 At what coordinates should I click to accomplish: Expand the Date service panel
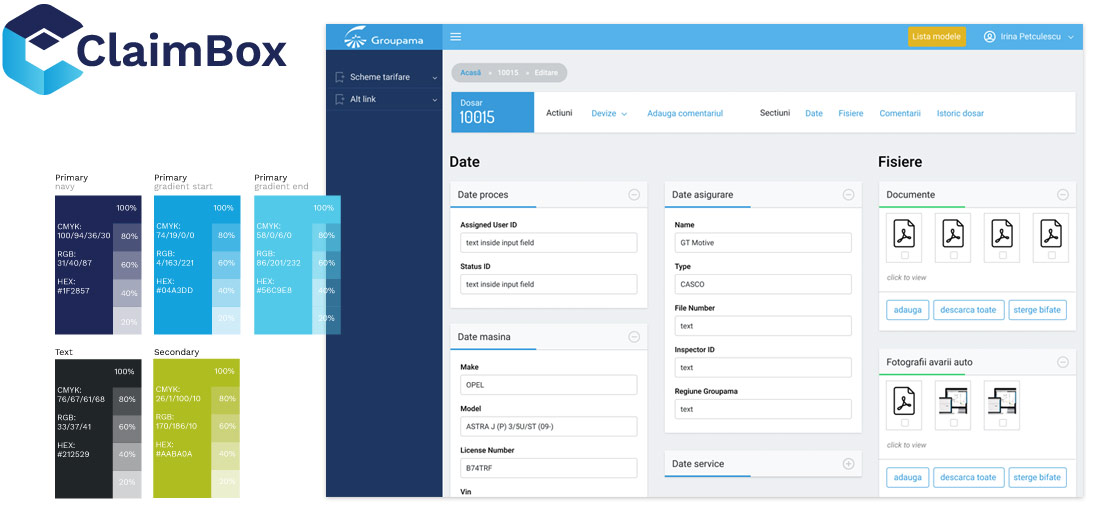[848, 464]
